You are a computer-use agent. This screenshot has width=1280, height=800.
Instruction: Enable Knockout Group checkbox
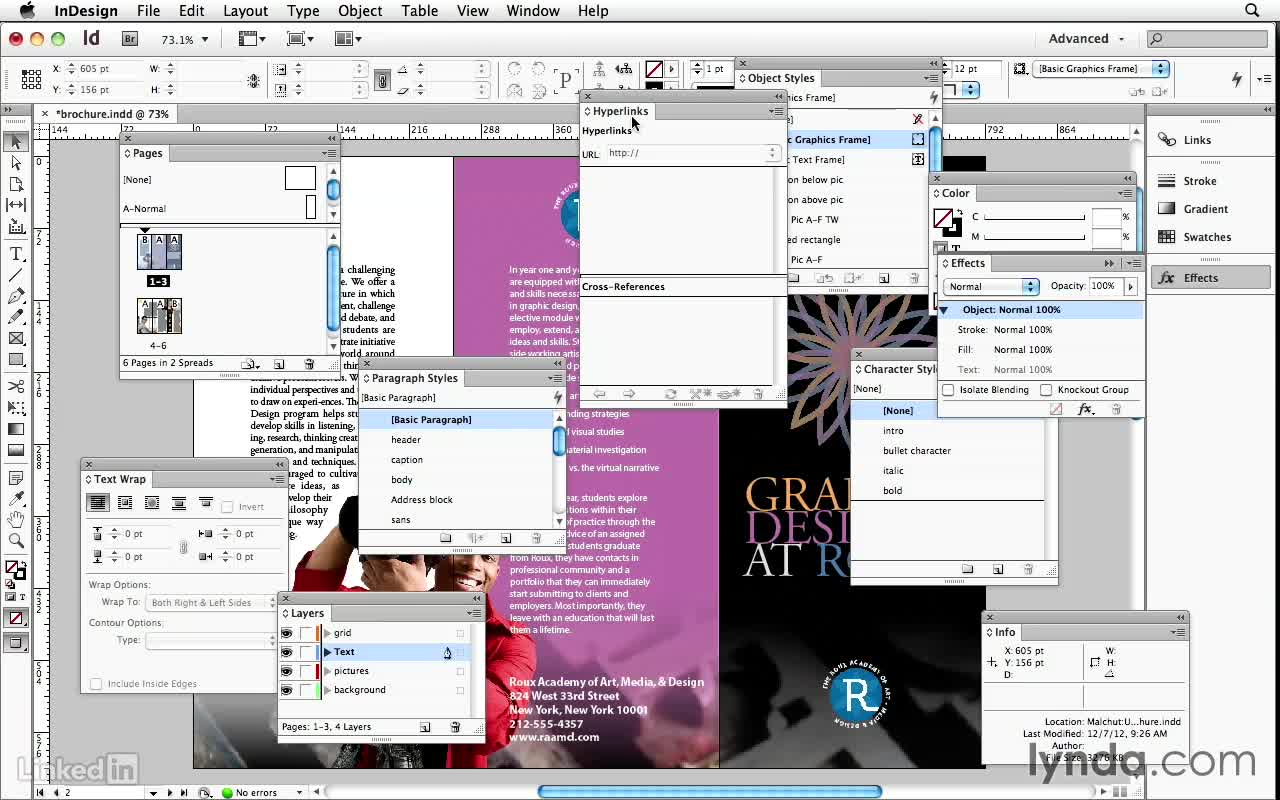pyautogui.click(x=1046, y=390)
